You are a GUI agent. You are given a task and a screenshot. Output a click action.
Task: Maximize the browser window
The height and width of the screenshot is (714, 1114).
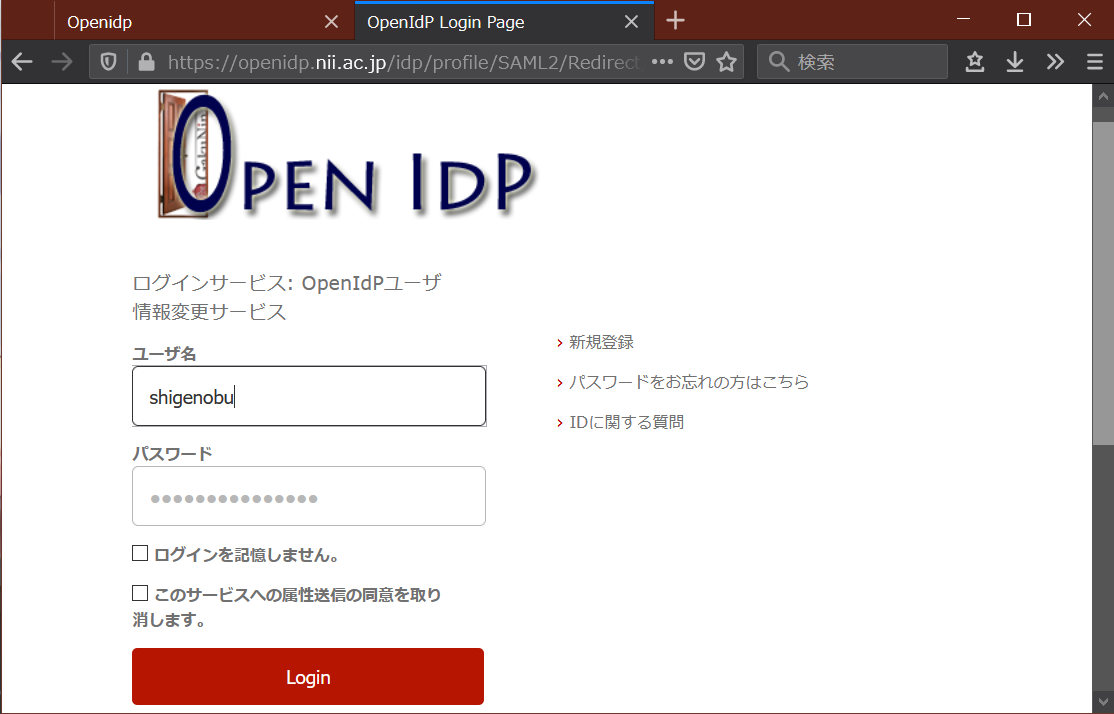[x=1024, y=20]
